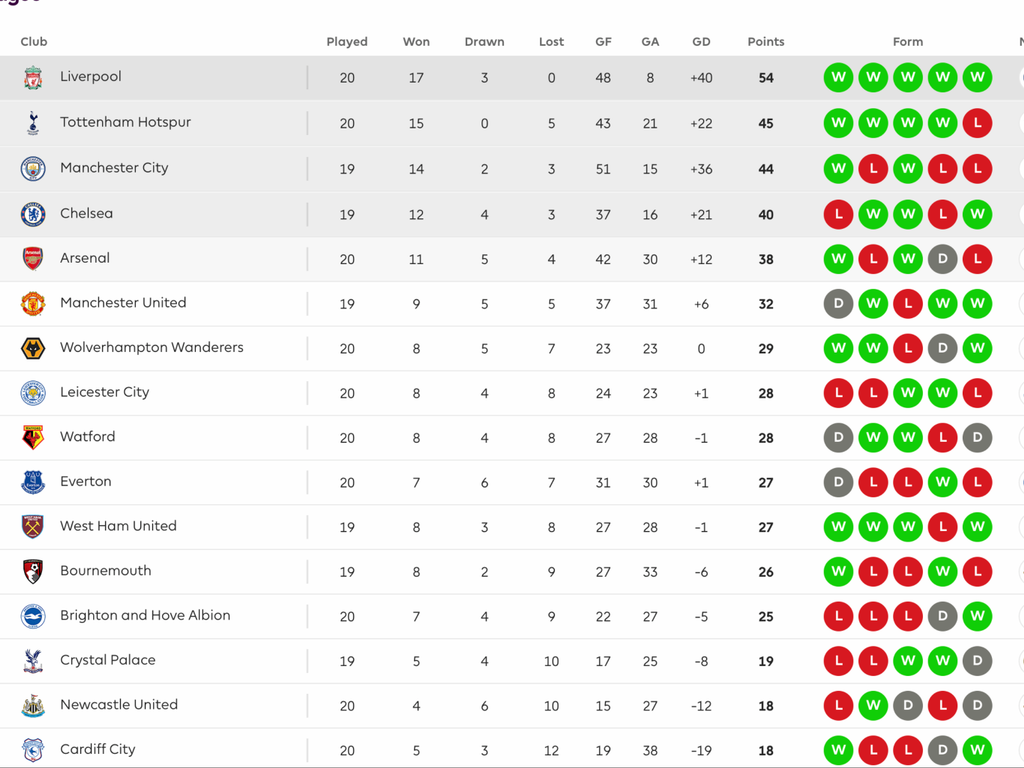Click the Tottenham Hotspur cockerel crest
Screen dimensions: 1024x768
(x=33, y=123)
